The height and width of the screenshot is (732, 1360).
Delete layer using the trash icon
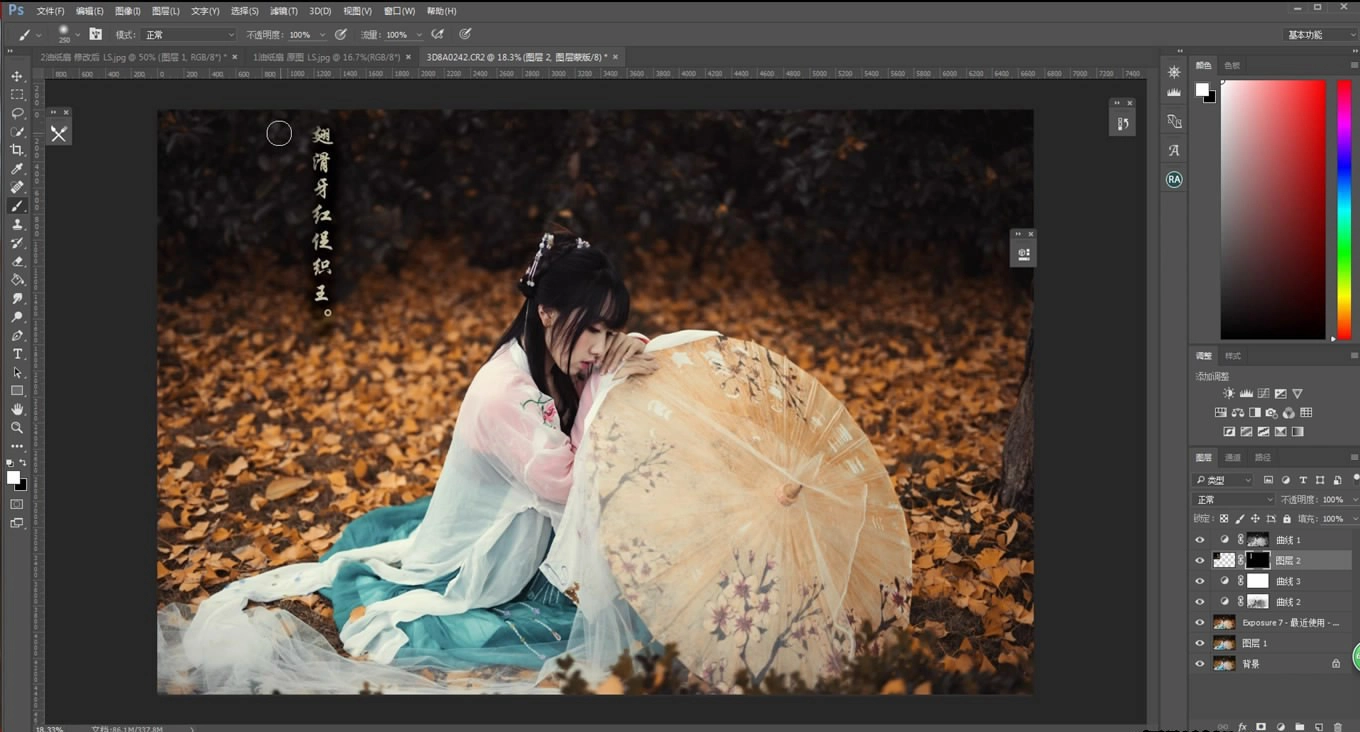pyautogui.click(x=1337, y=727)
